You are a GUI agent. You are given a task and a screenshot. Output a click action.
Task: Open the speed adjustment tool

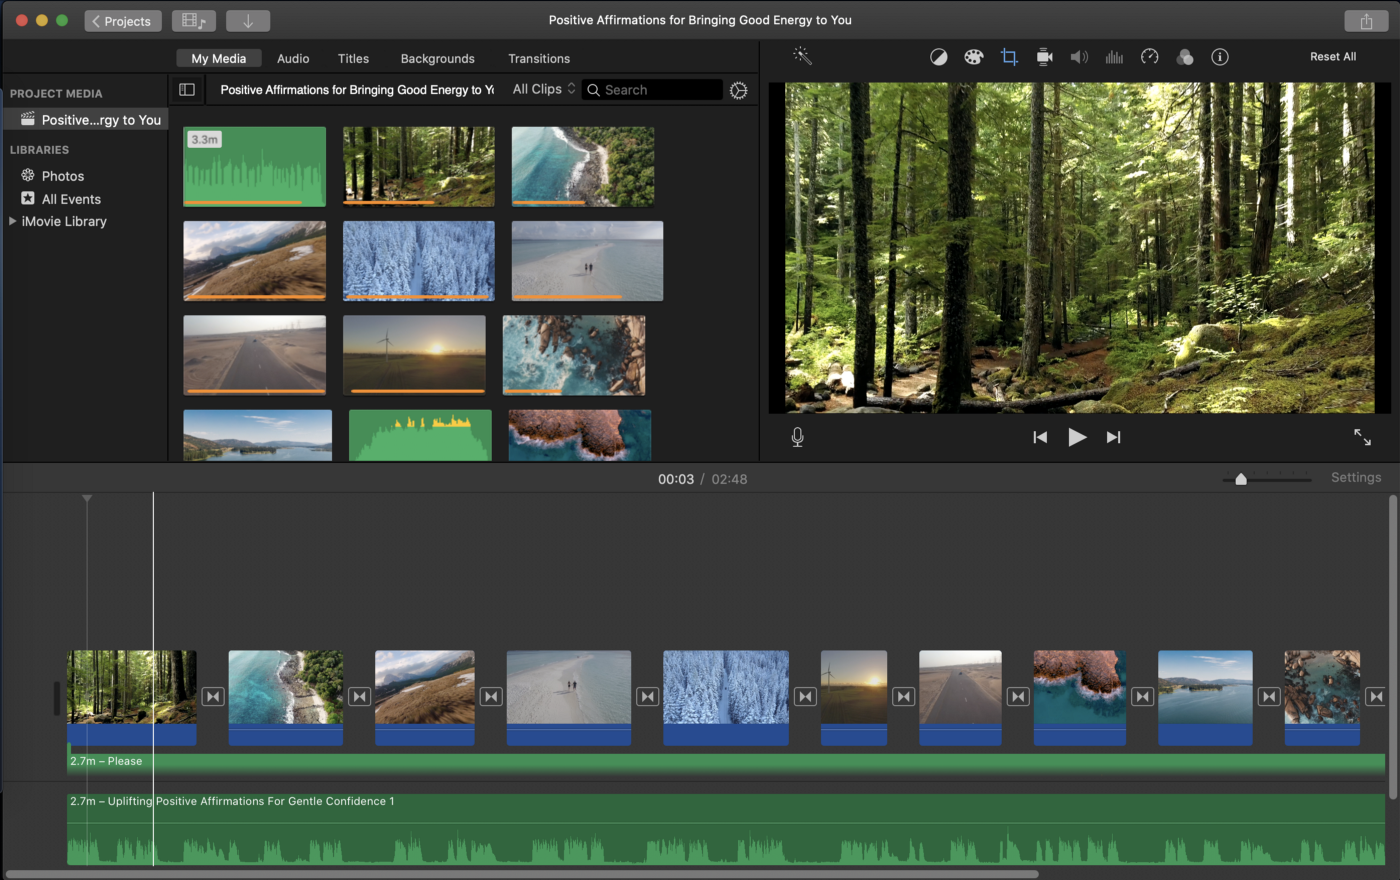tap(1150, 57)
